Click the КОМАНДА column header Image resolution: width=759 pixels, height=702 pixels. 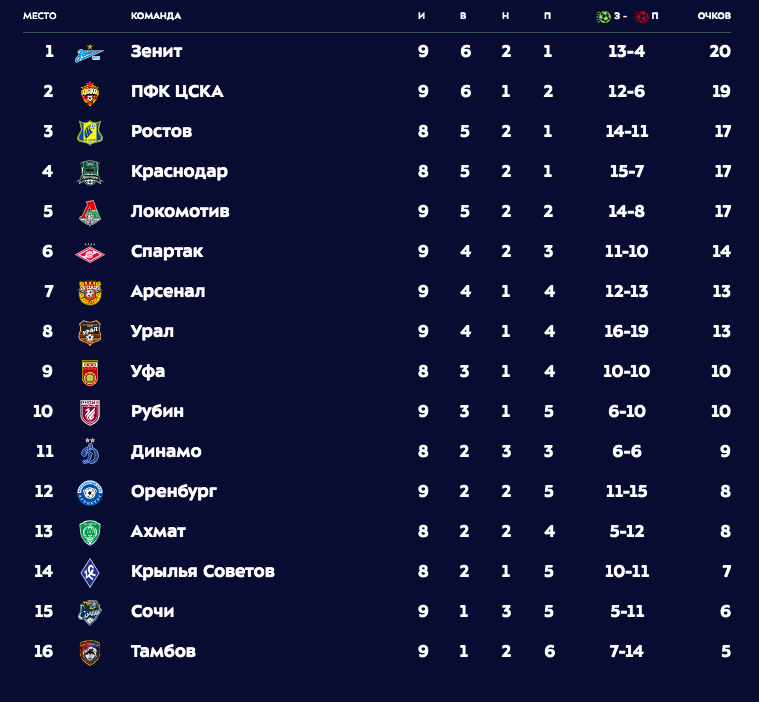[x=156, y=16]
